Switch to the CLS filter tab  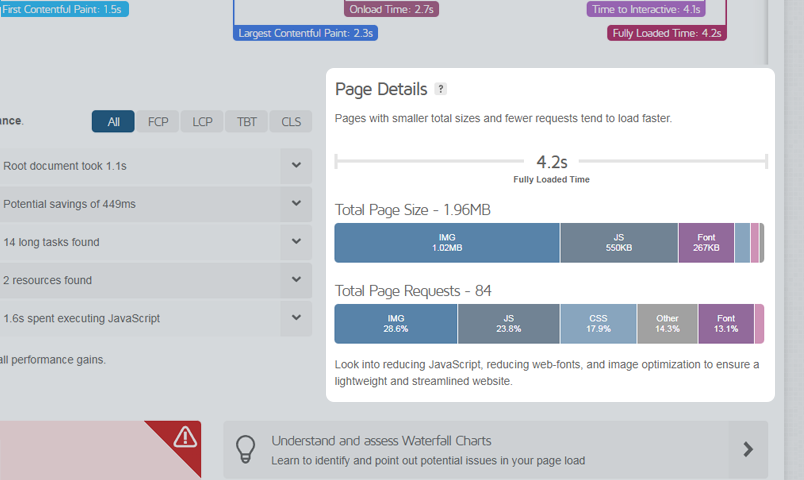pos(291,122)
